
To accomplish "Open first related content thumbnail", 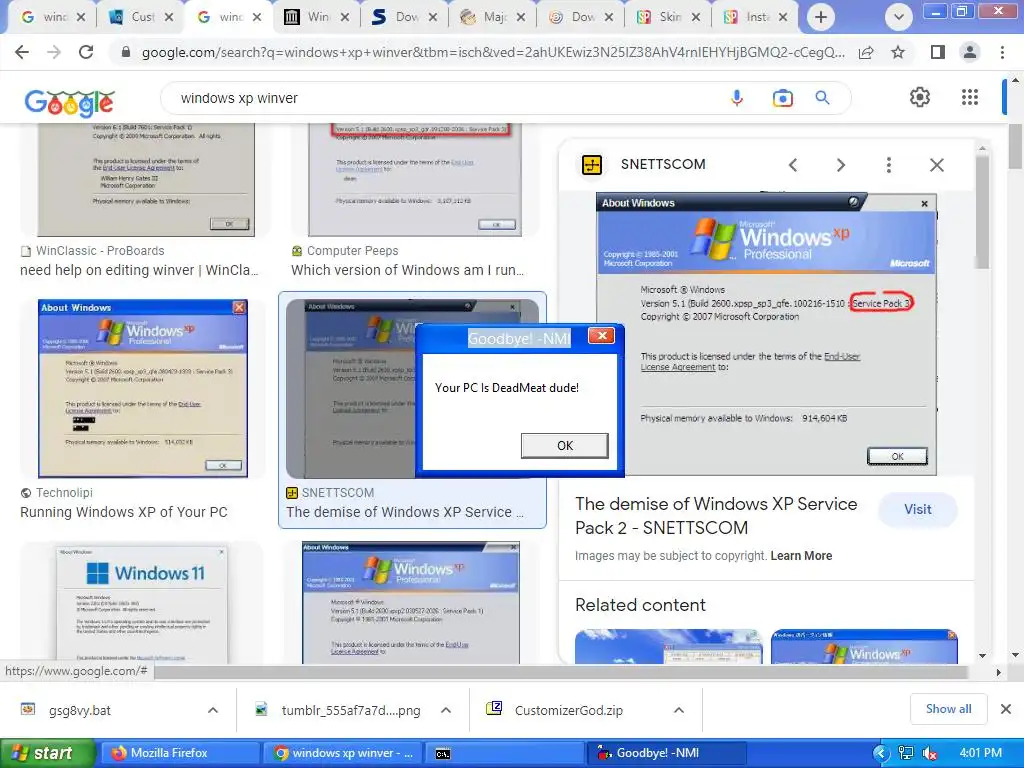I will coord(669,647).
